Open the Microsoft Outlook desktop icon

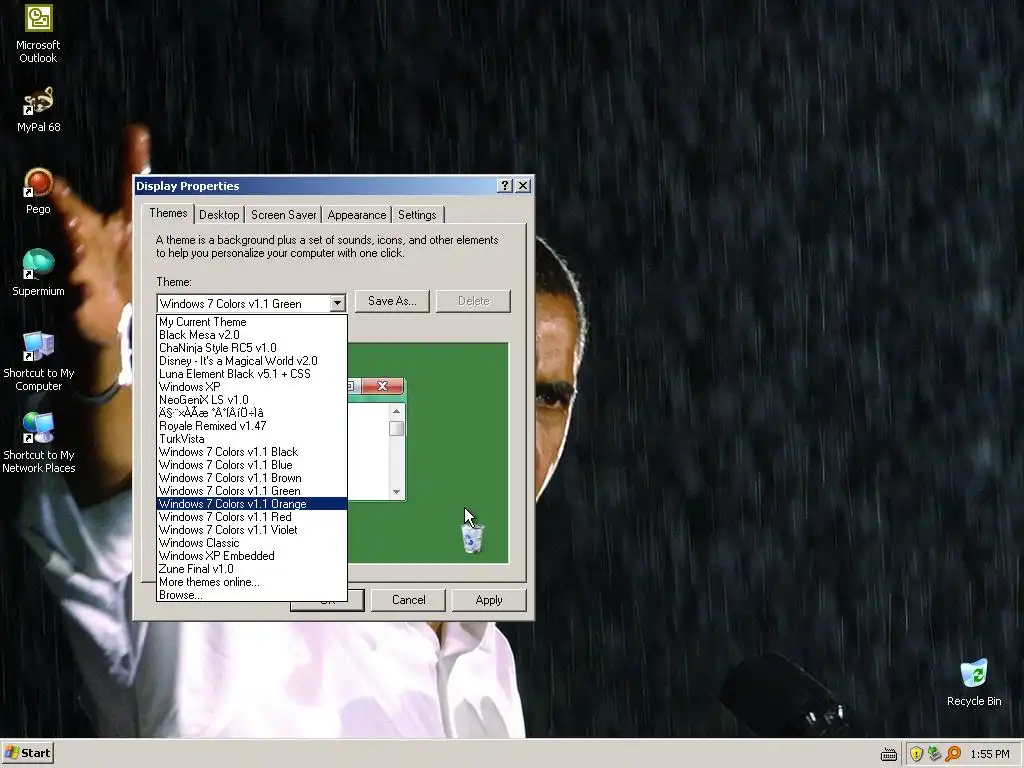point(38,34)
